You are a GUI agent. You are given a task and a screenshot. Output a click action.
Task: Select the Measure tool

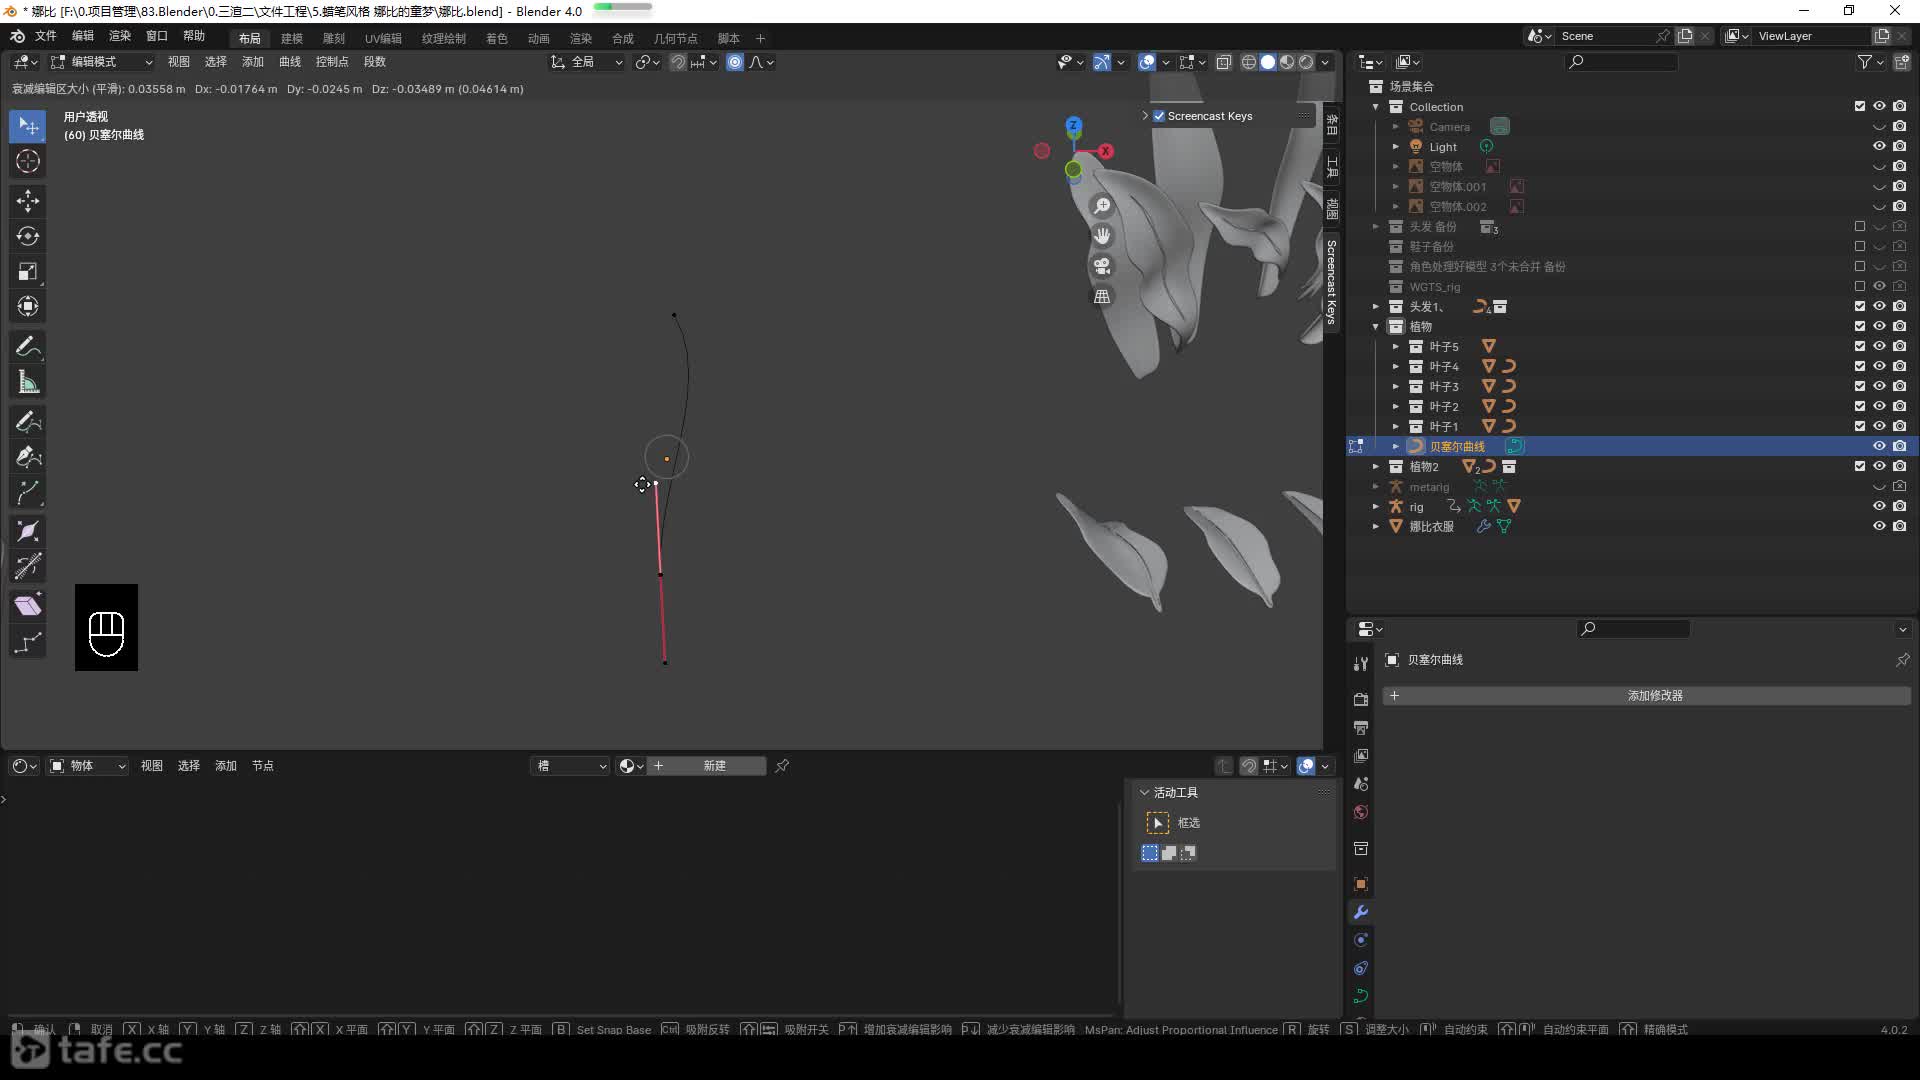[x=28, y=382]
